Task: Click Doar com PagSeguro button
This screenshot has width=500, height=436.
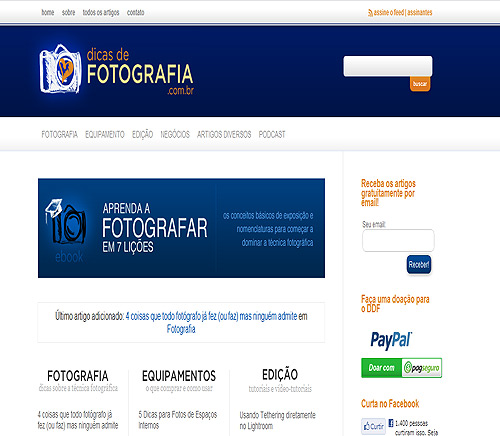Action: [402, 368]
